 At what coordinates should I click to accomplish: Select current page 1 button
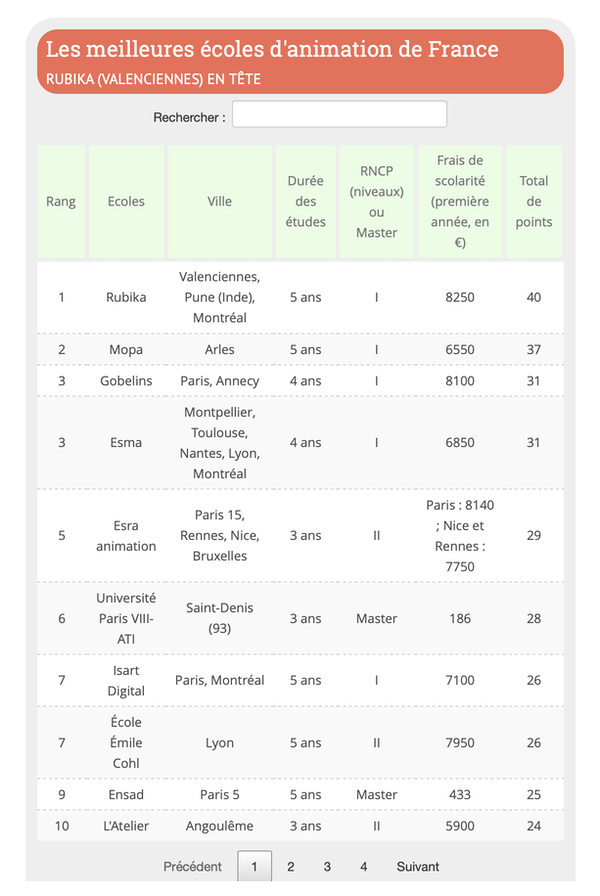(254, 866)
